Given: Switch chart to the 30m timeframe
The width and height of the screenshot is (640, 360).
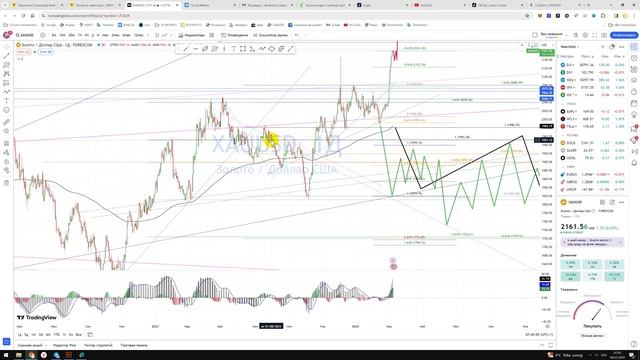Looking at the screenshot, I should (x=71, y=35).
